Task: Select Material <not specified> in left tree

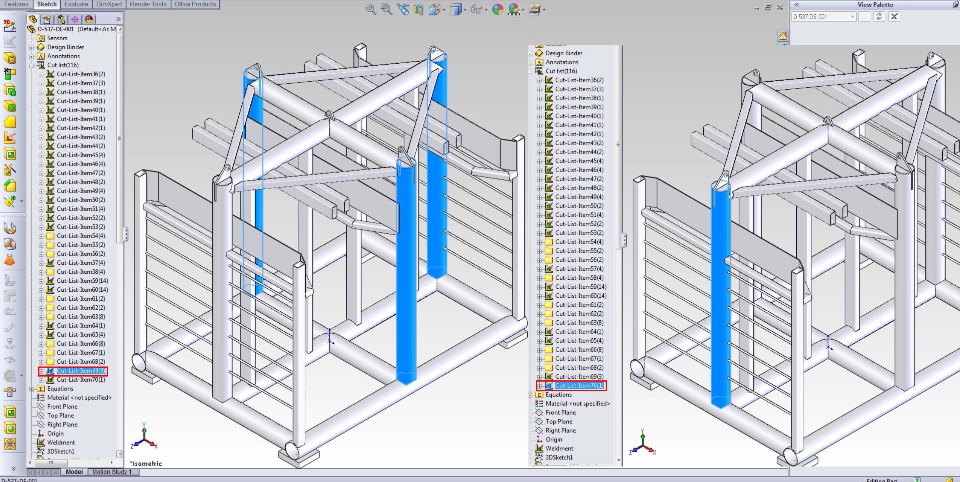Action: pos(80,397)
